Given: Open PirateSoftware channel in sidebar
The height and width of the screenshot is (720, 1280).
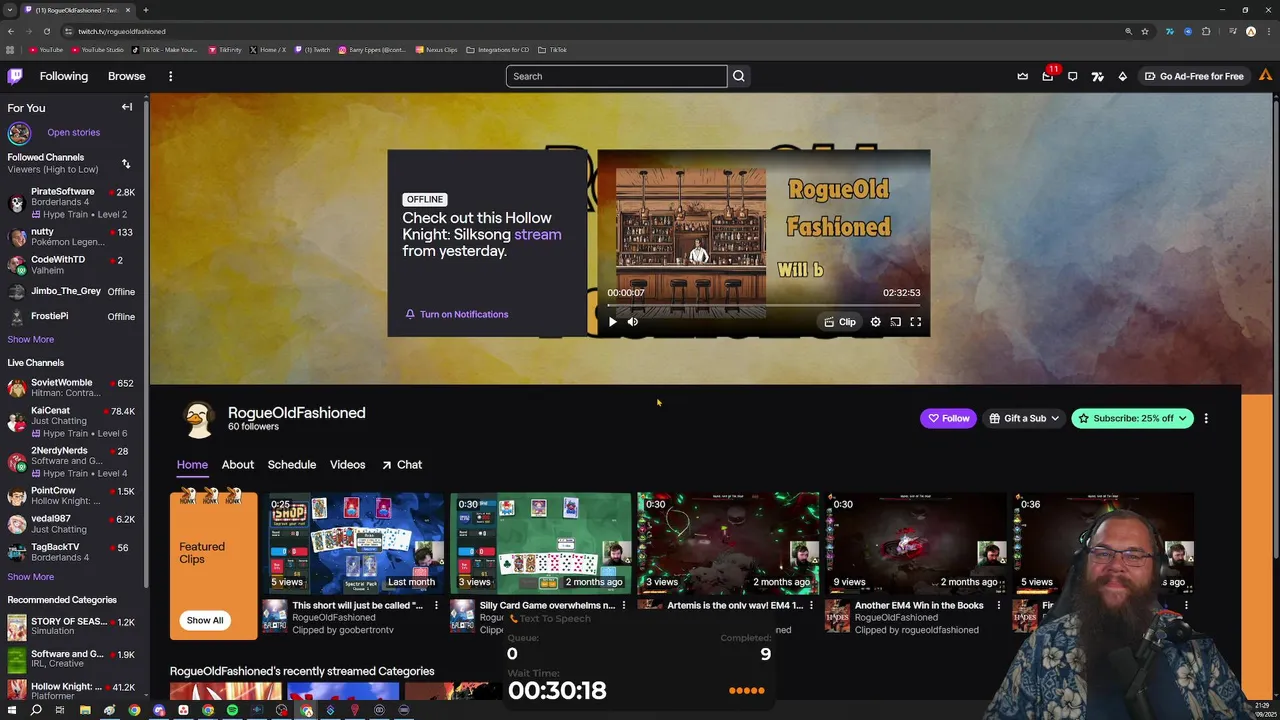Looking at the screenshot, I should pyautogui.click(x=72, y=202).
